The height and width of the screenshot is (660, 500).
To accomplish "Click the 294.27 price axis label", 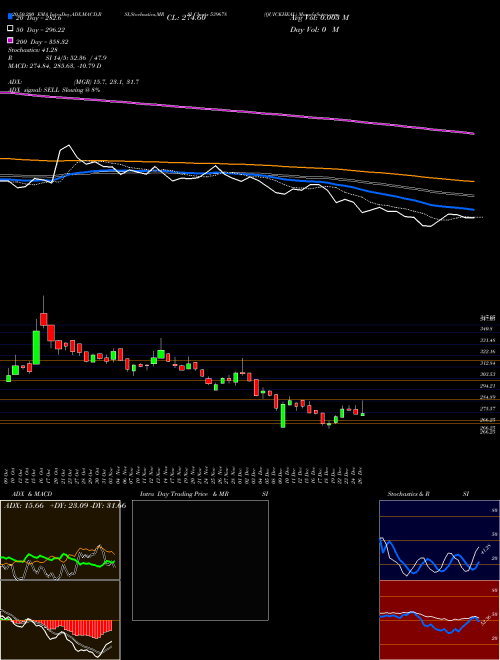I will pyautogui.click(x=488, y=386).
